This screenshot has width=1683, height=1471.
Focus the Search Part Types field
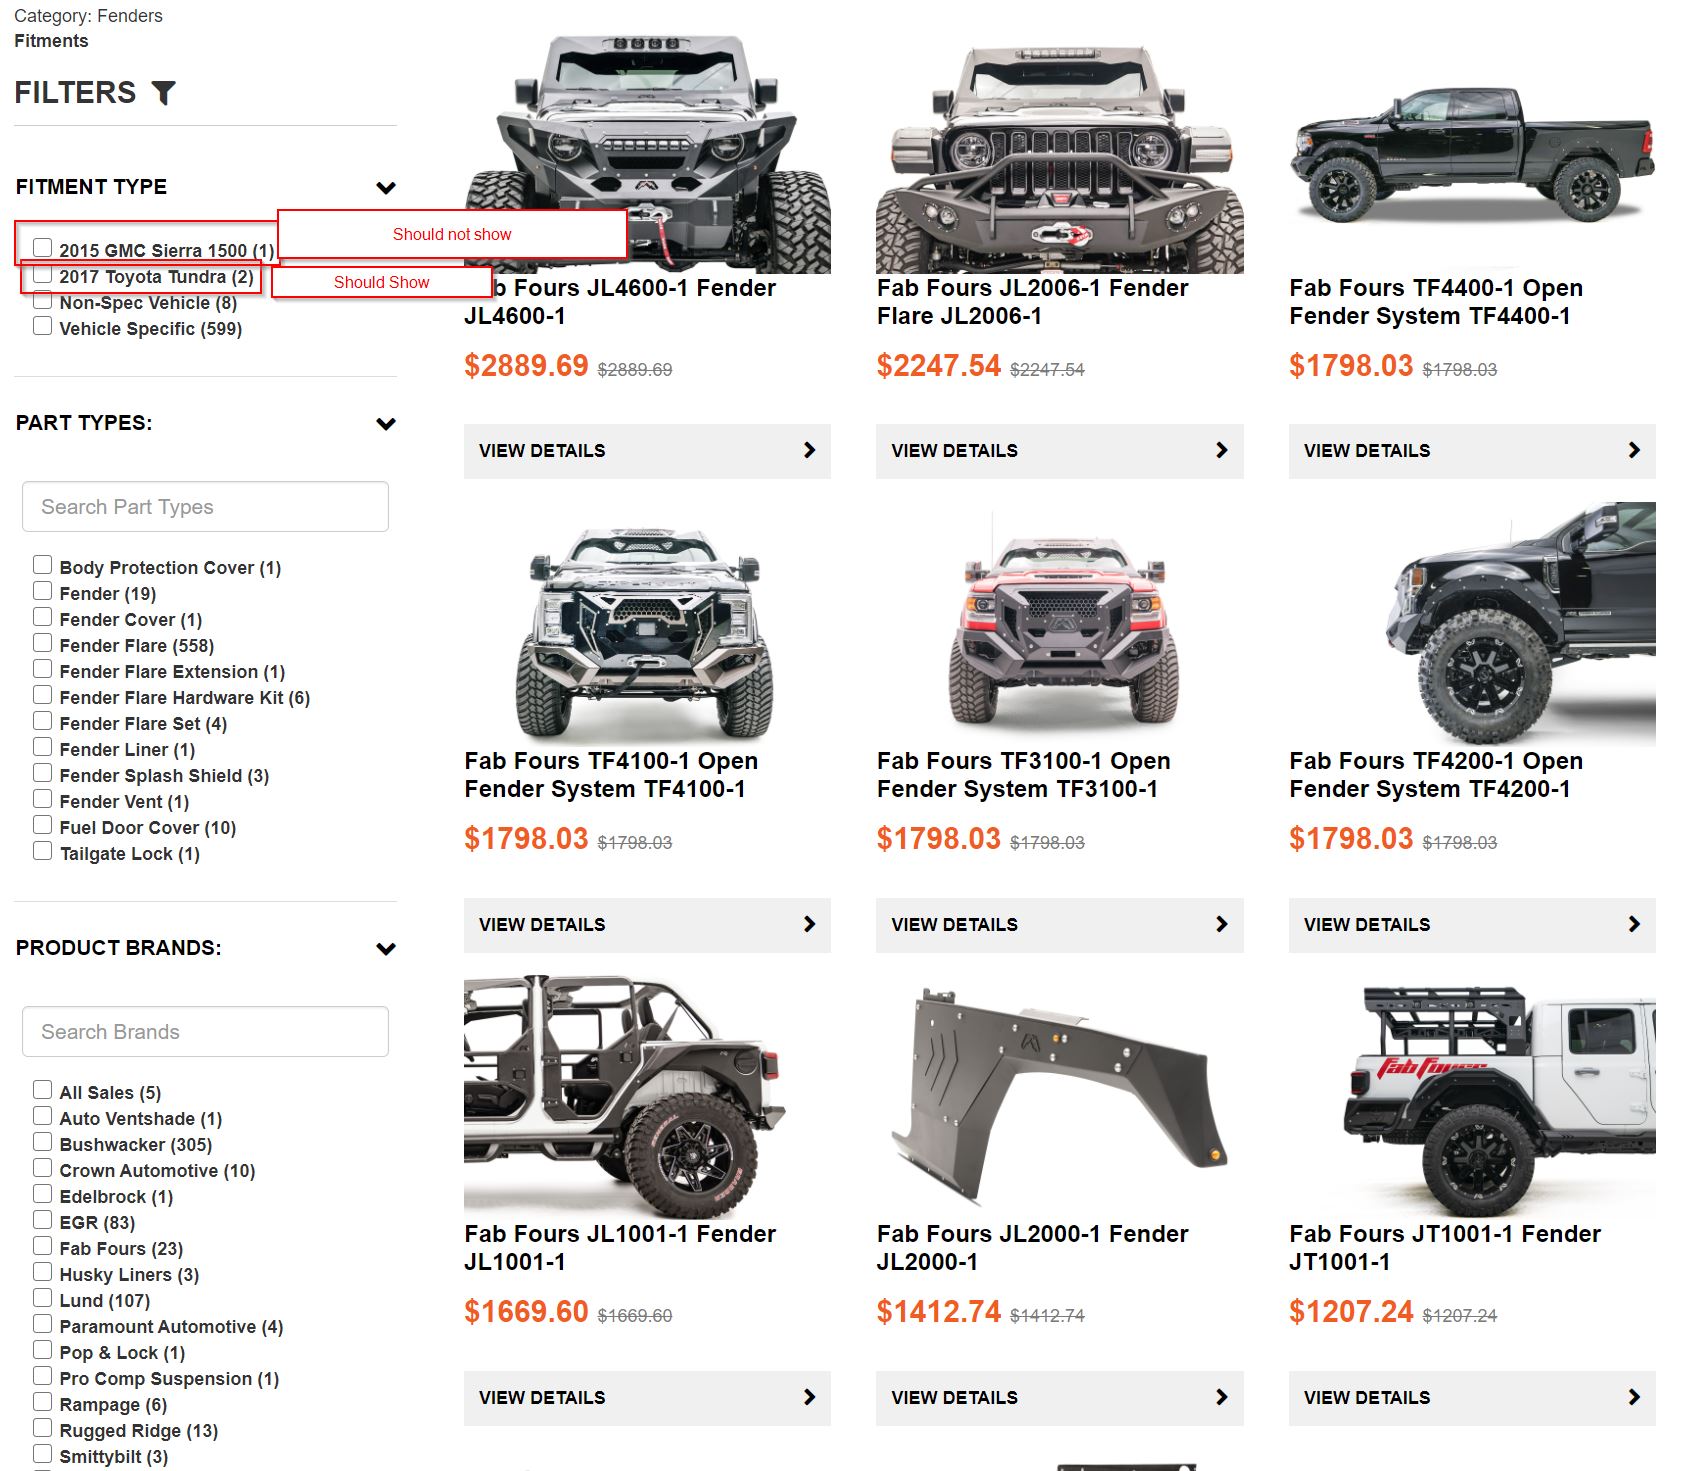click(205, 507)
